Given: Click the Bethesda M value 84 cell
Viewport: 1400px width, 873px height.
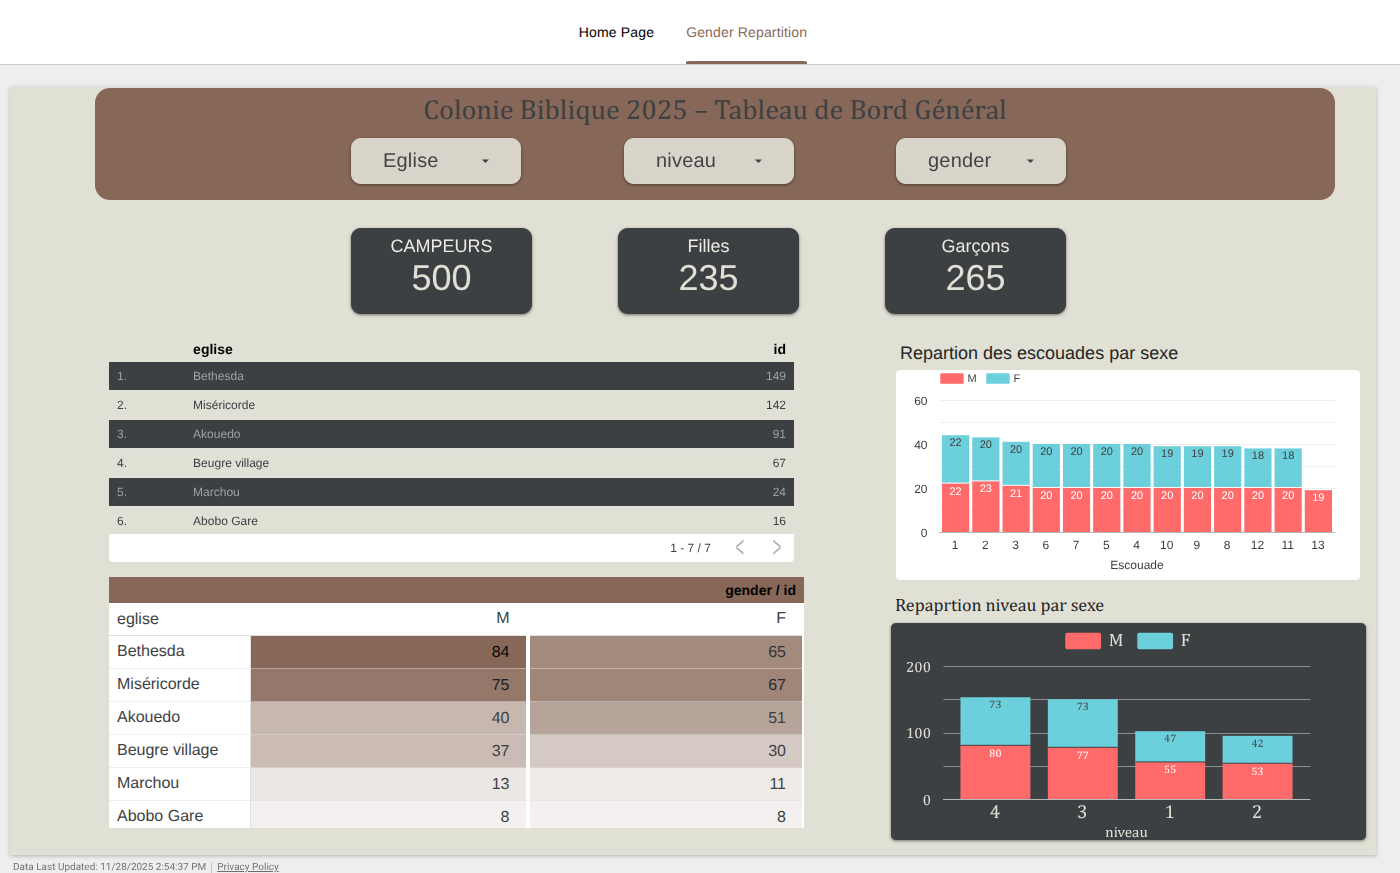Looking at the screenshot, I should click(388, 651).
